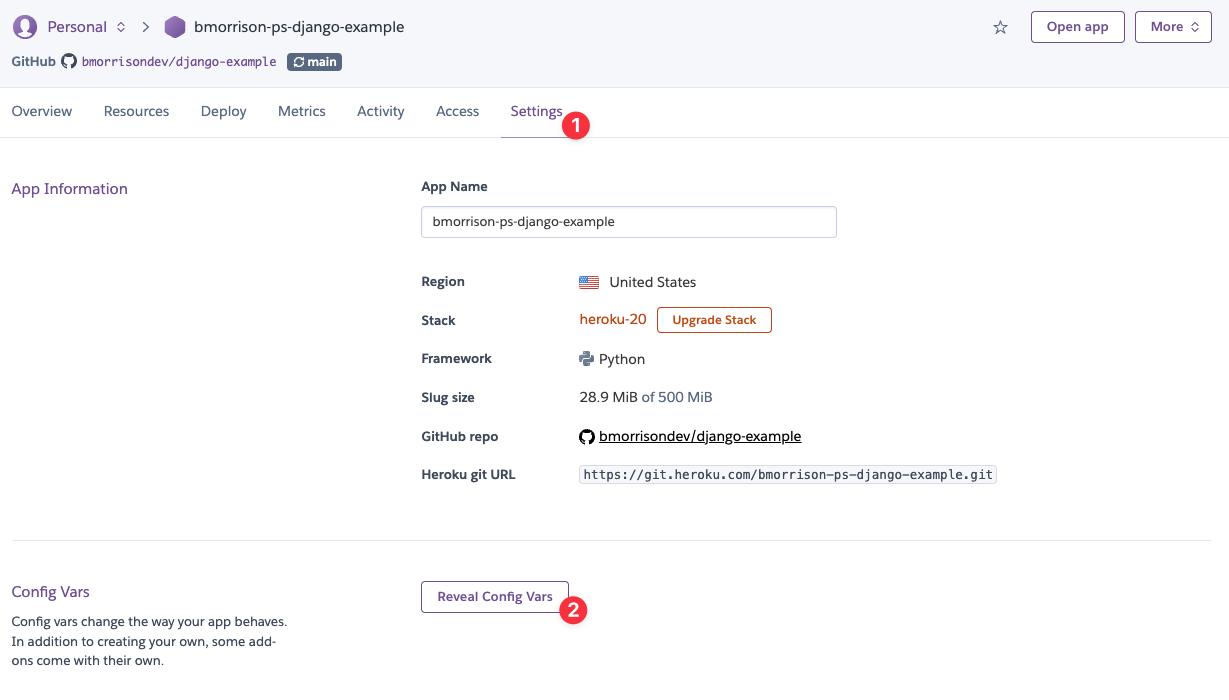The height and width of the screenshot is (700, 1229).
Task: Open the More actions dropdown
Action: [x=1172, y=27]
